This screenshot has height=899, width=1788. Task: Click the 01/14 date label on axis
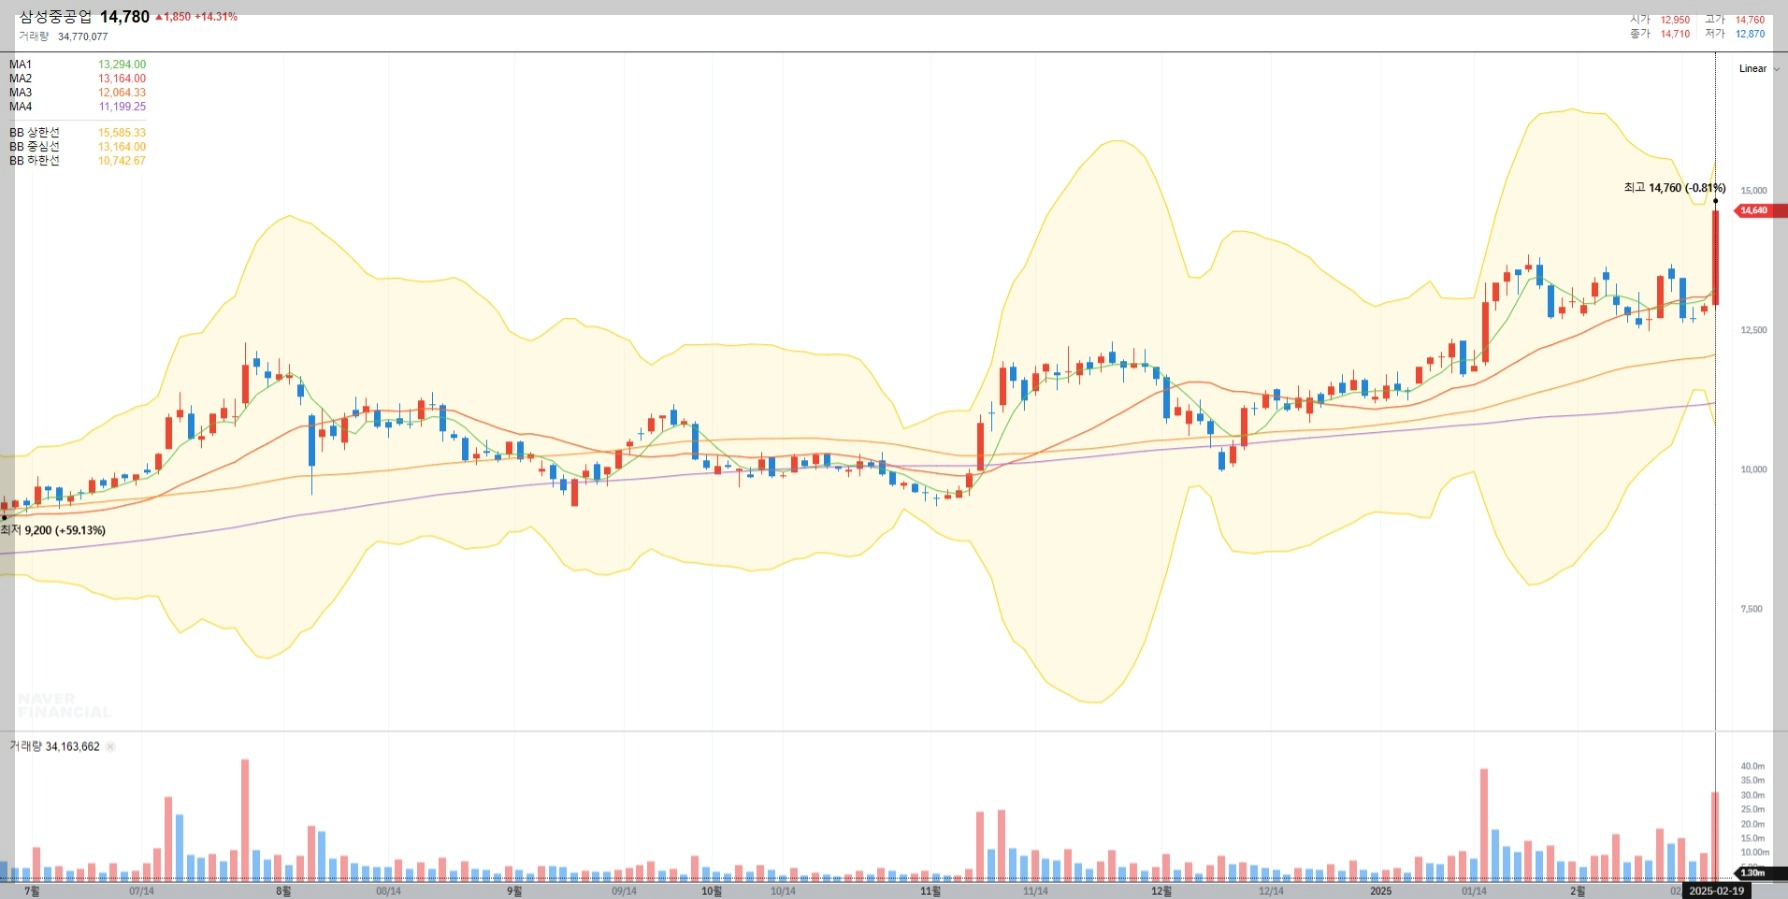pos(1474,891)
